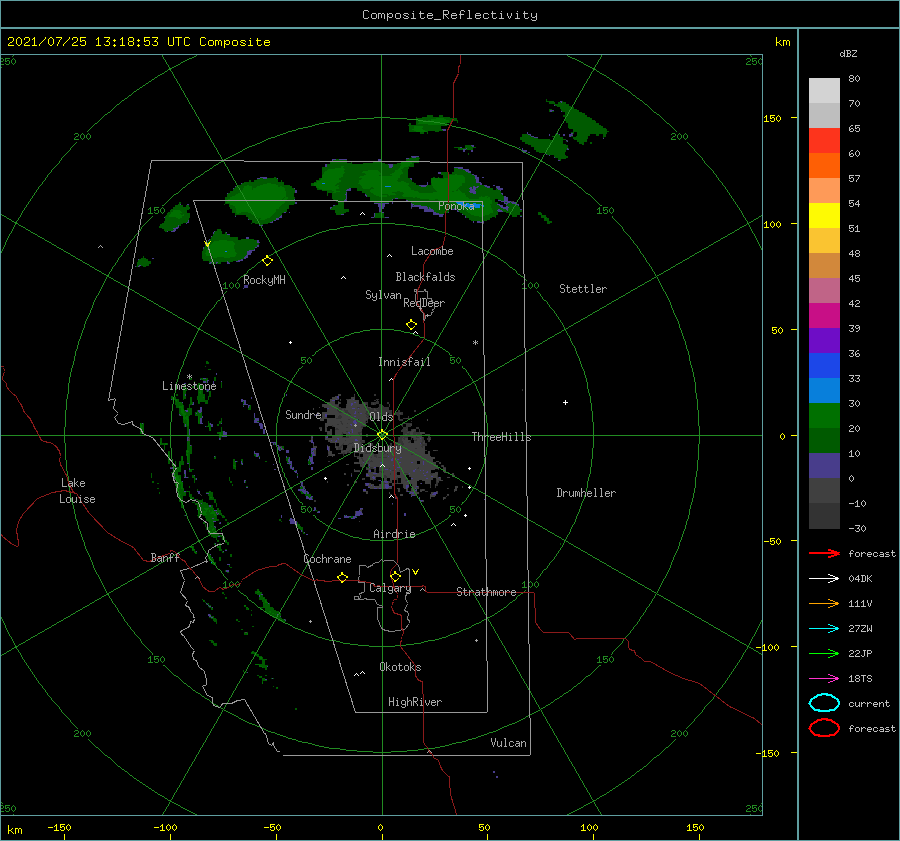Click the ThreeHills town label

(x=501, y=437)
